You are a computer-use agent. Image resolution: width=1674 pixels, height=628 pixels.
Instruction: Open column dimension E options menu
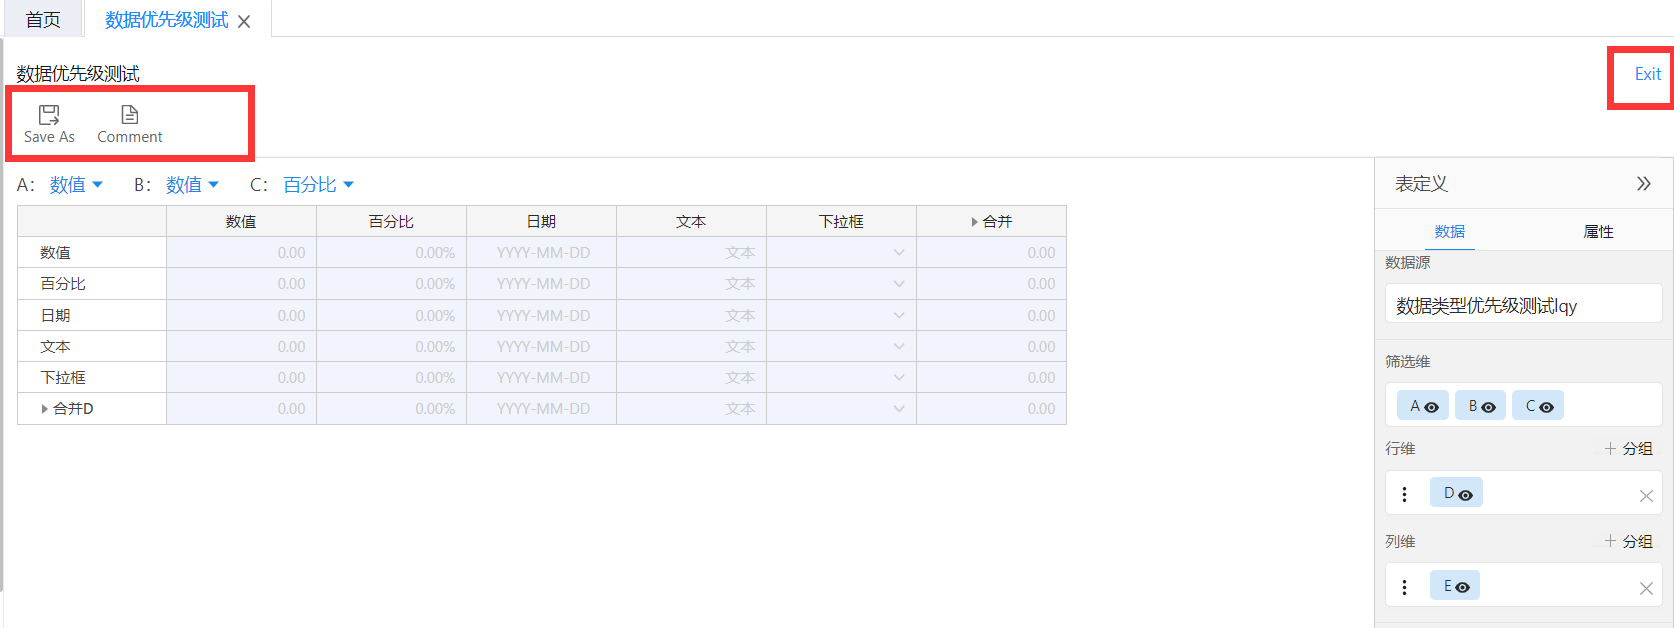click(x=1404, y=587)
